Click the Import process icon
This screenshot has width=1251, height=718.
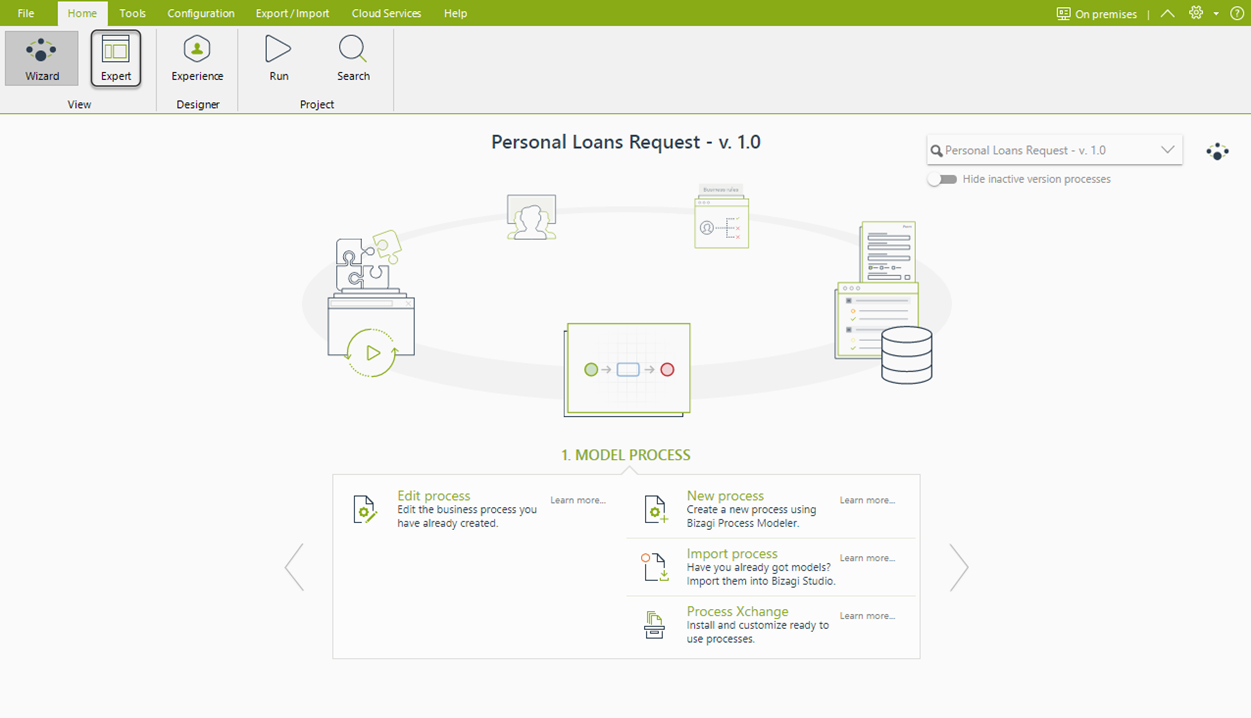pyautogui.click(x=655, y=567)
